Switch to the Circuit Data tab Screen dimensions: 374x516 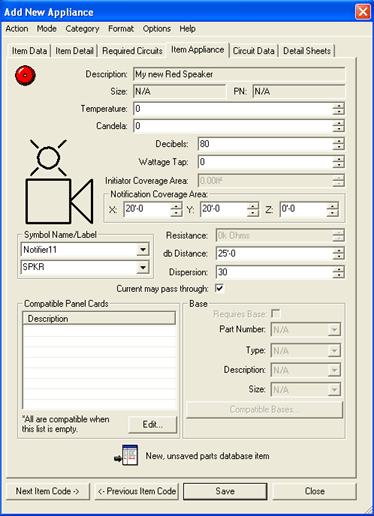tap(254, 51)
